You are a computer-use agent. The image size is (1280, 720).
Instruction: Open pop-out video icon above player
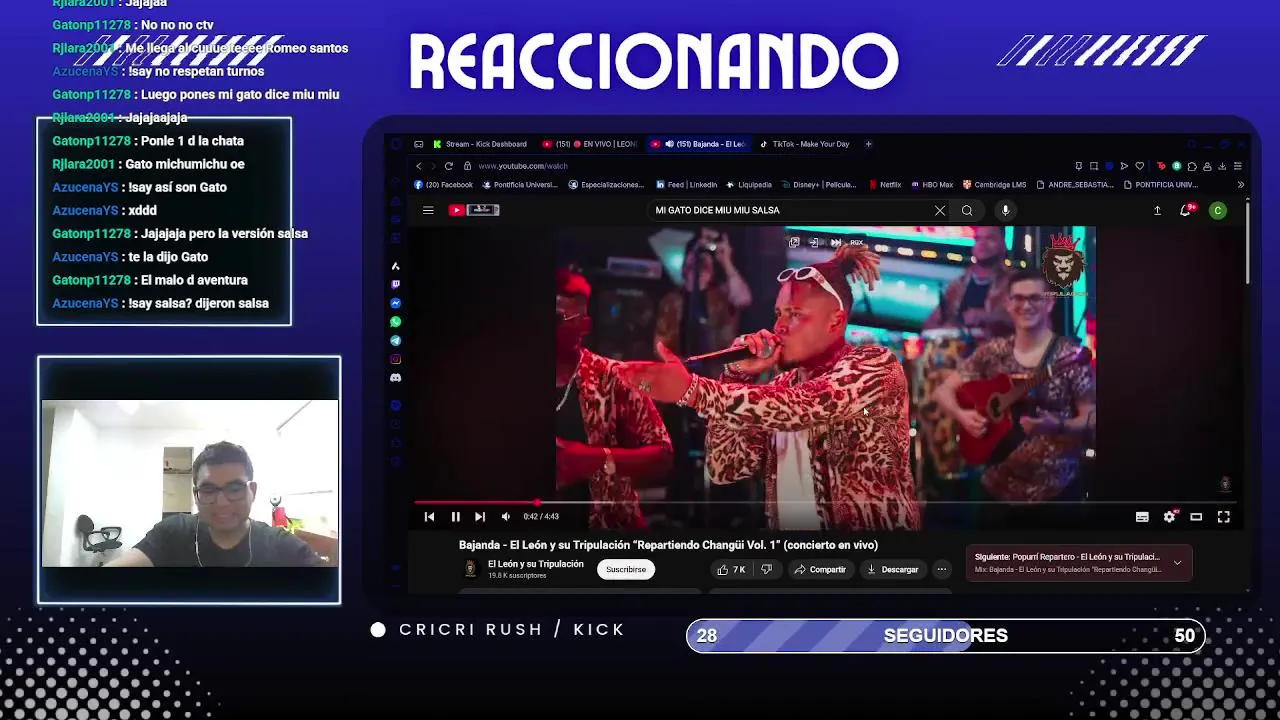click(794, 242)
